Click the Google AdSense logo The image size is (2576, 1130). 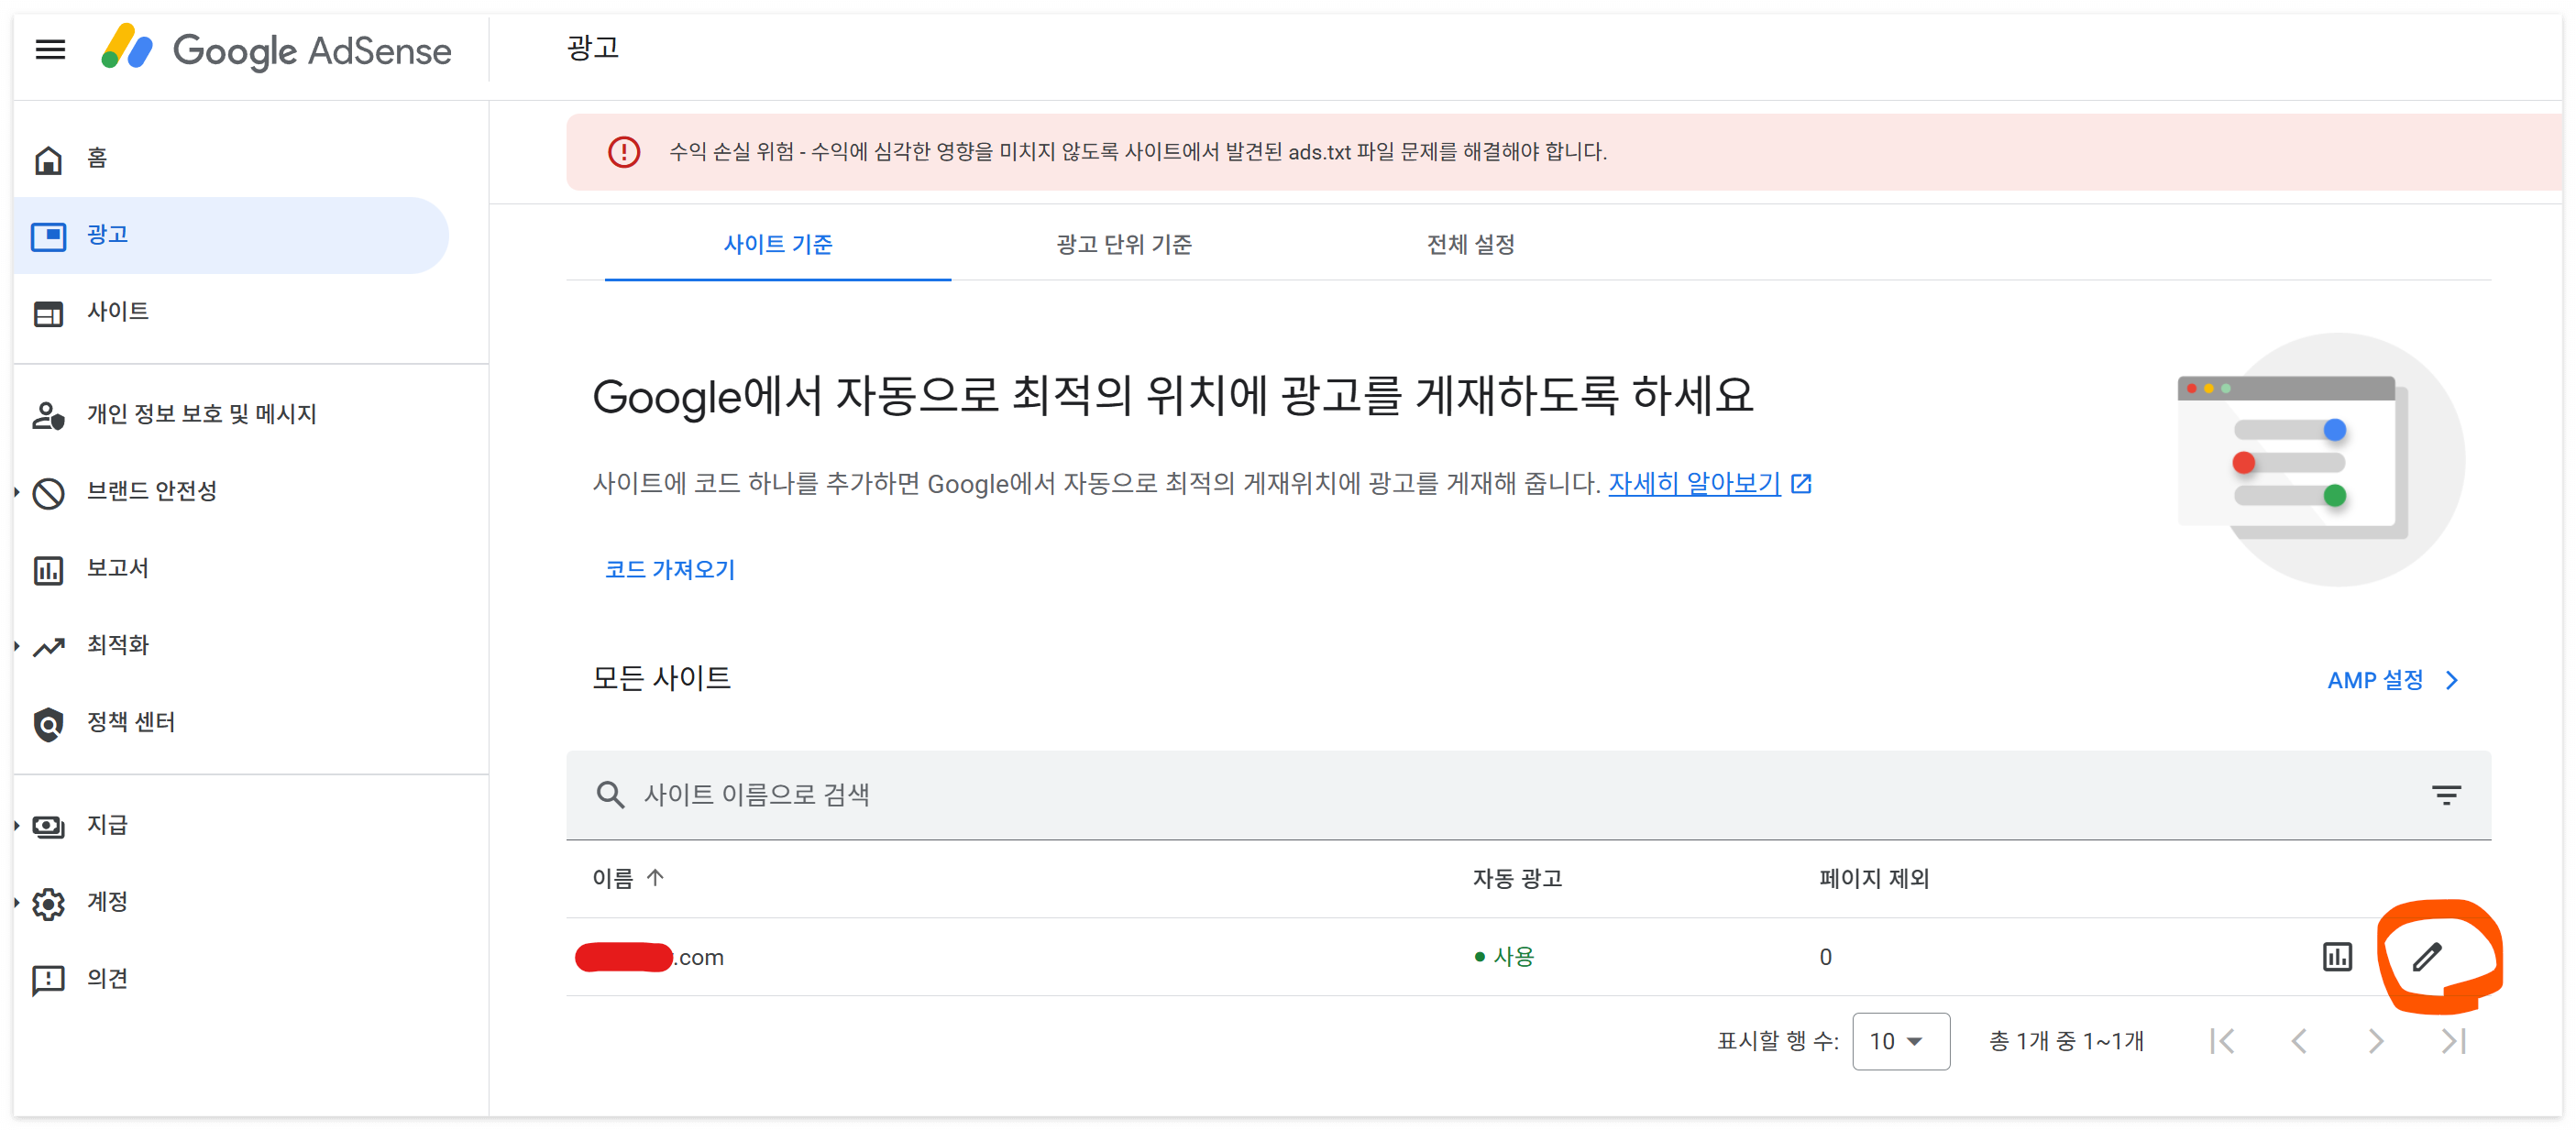coord(277,49)
